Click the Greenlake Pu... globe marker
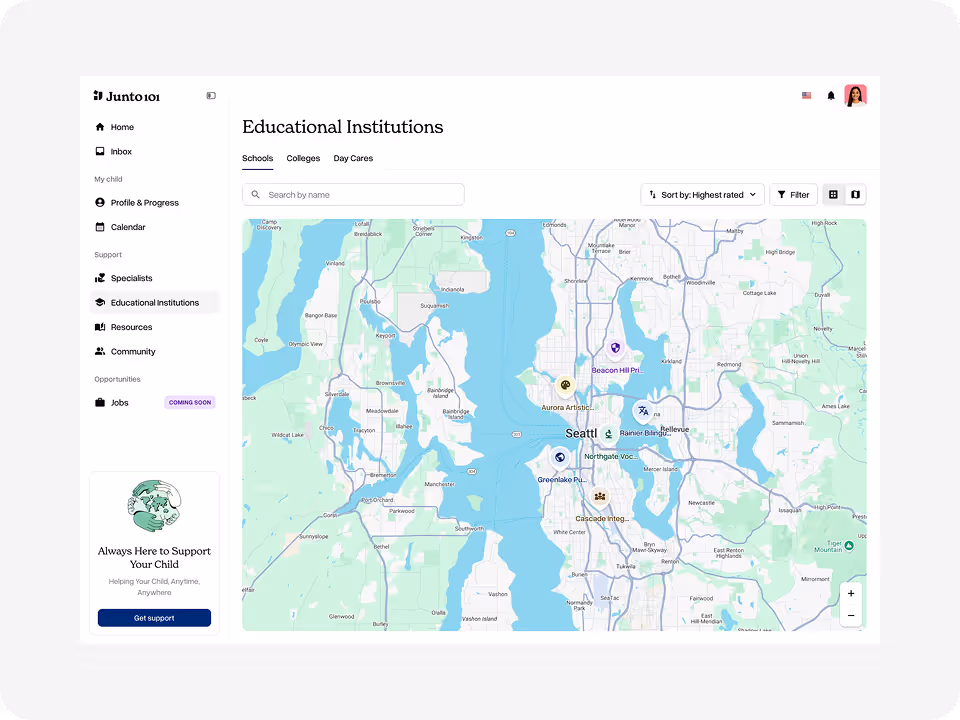The width and height of the screenshot is (960, 720). [559, 456]
